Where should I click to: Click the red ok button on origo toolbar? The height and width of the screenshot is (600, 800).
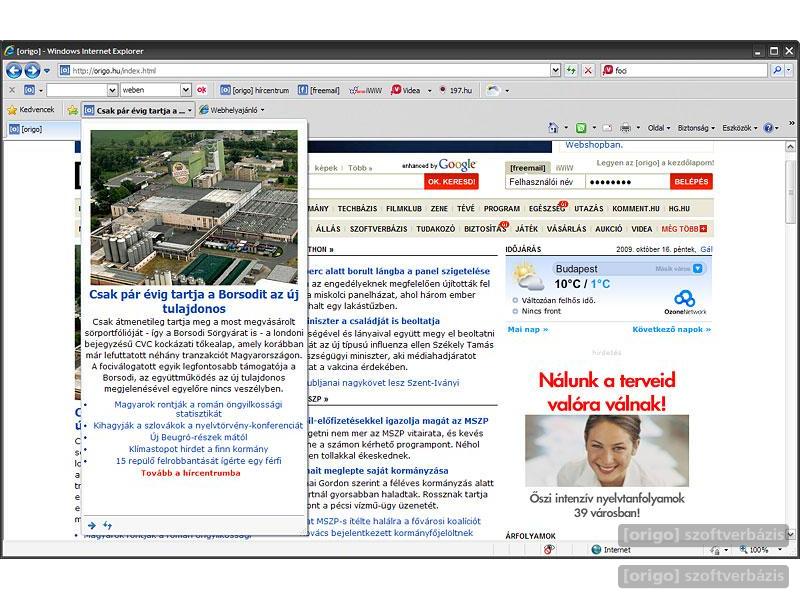[202, 90]
